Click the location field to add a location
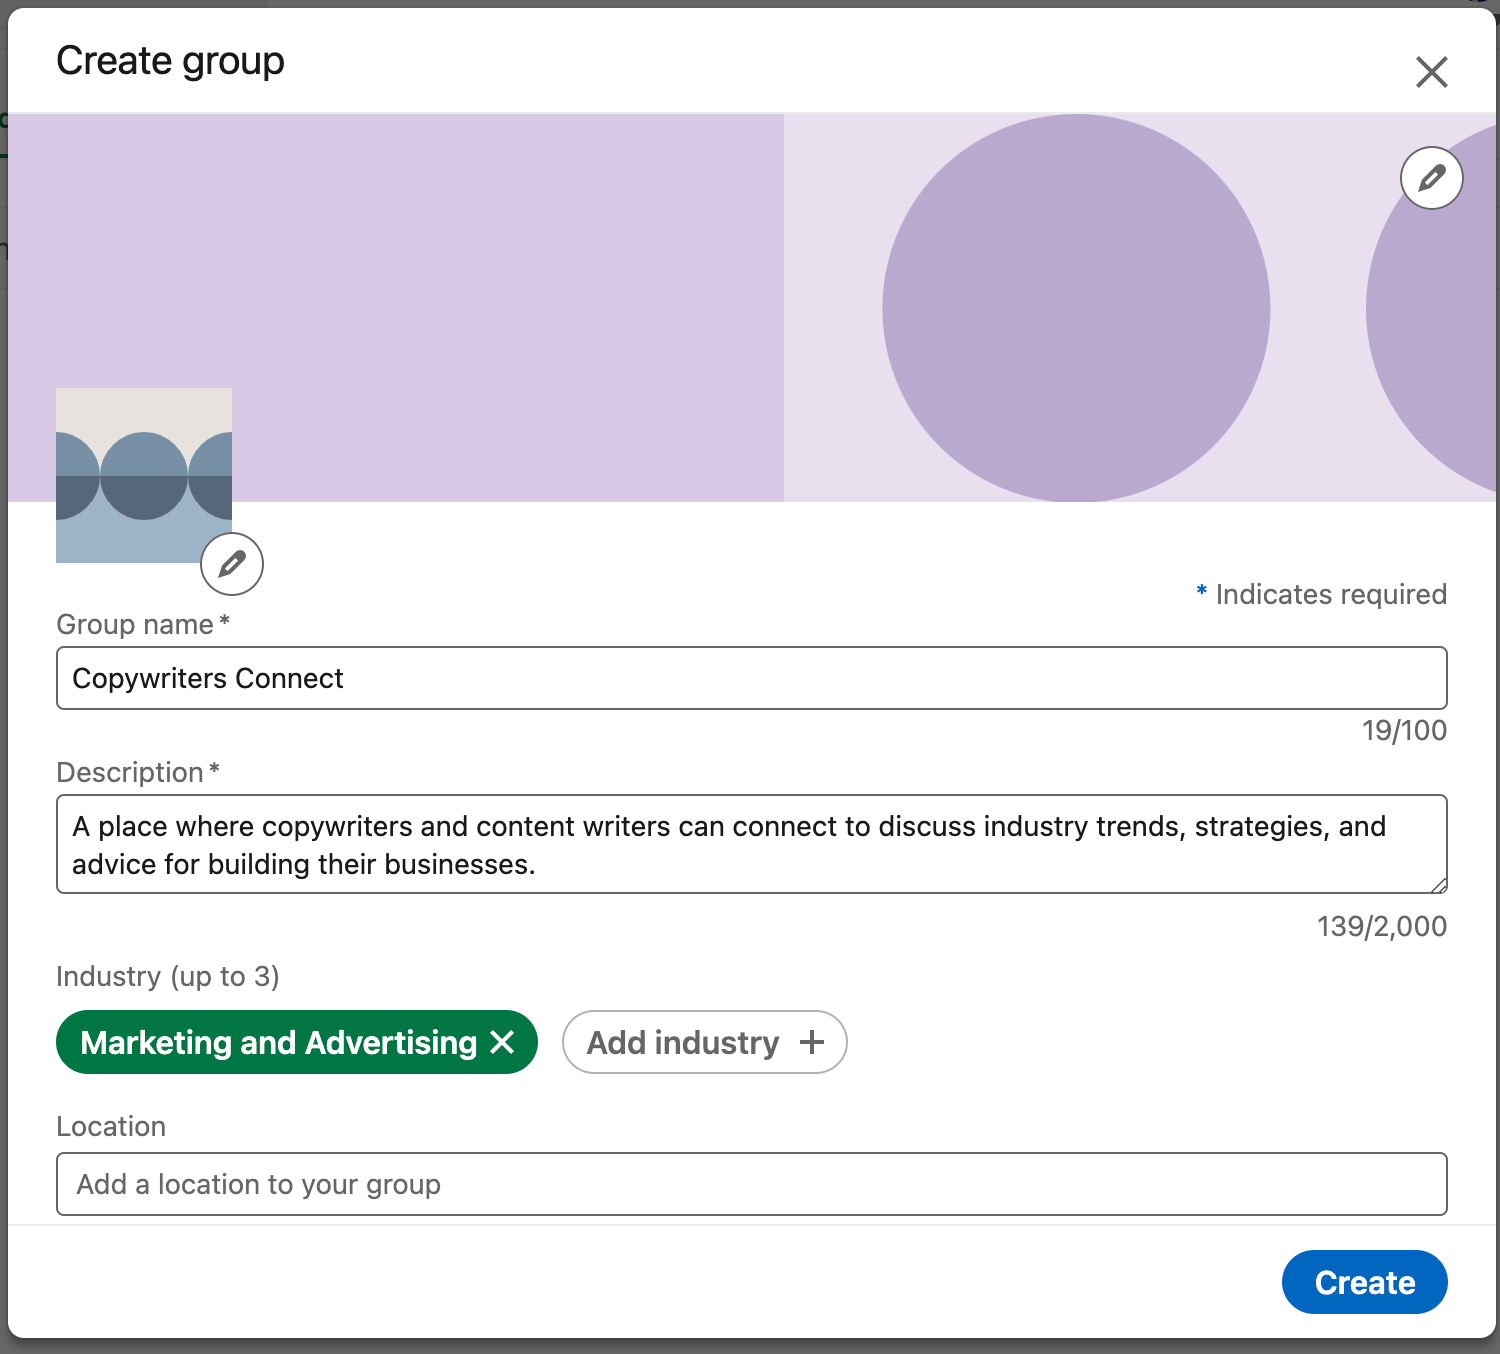 750,1184
